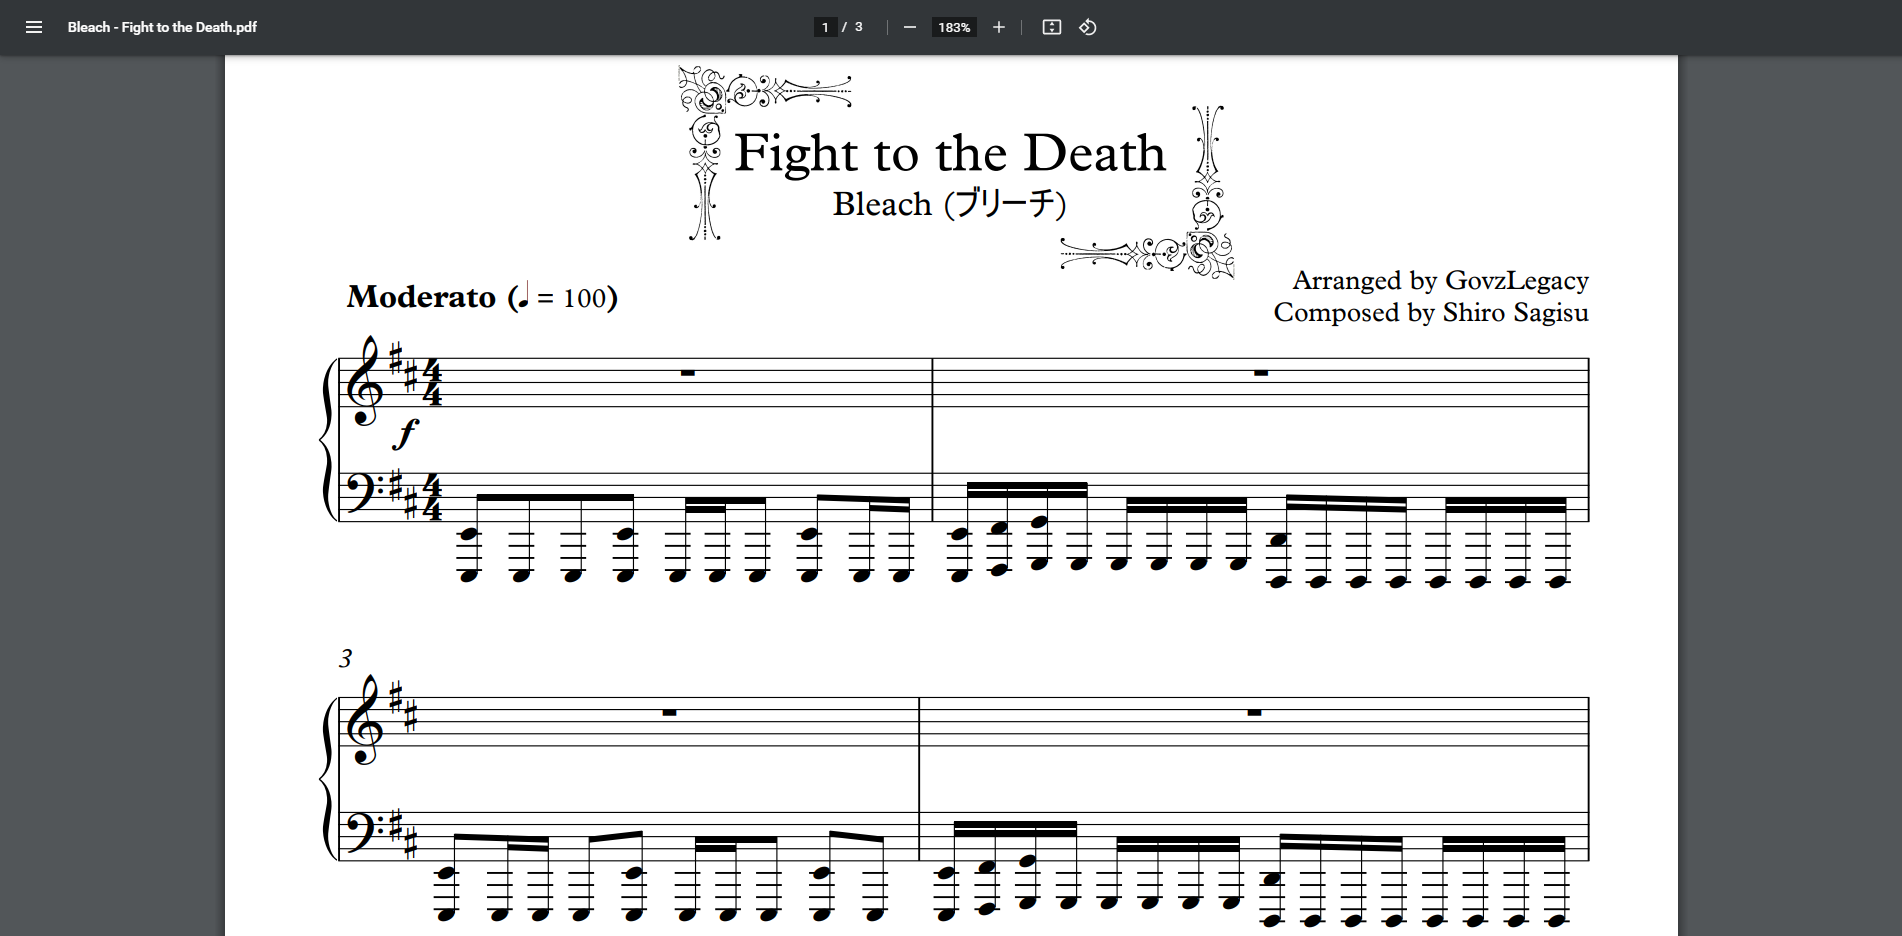Click the zoom in plus icon
This screenshot has height=936, width=1902.
click(998, 27)
